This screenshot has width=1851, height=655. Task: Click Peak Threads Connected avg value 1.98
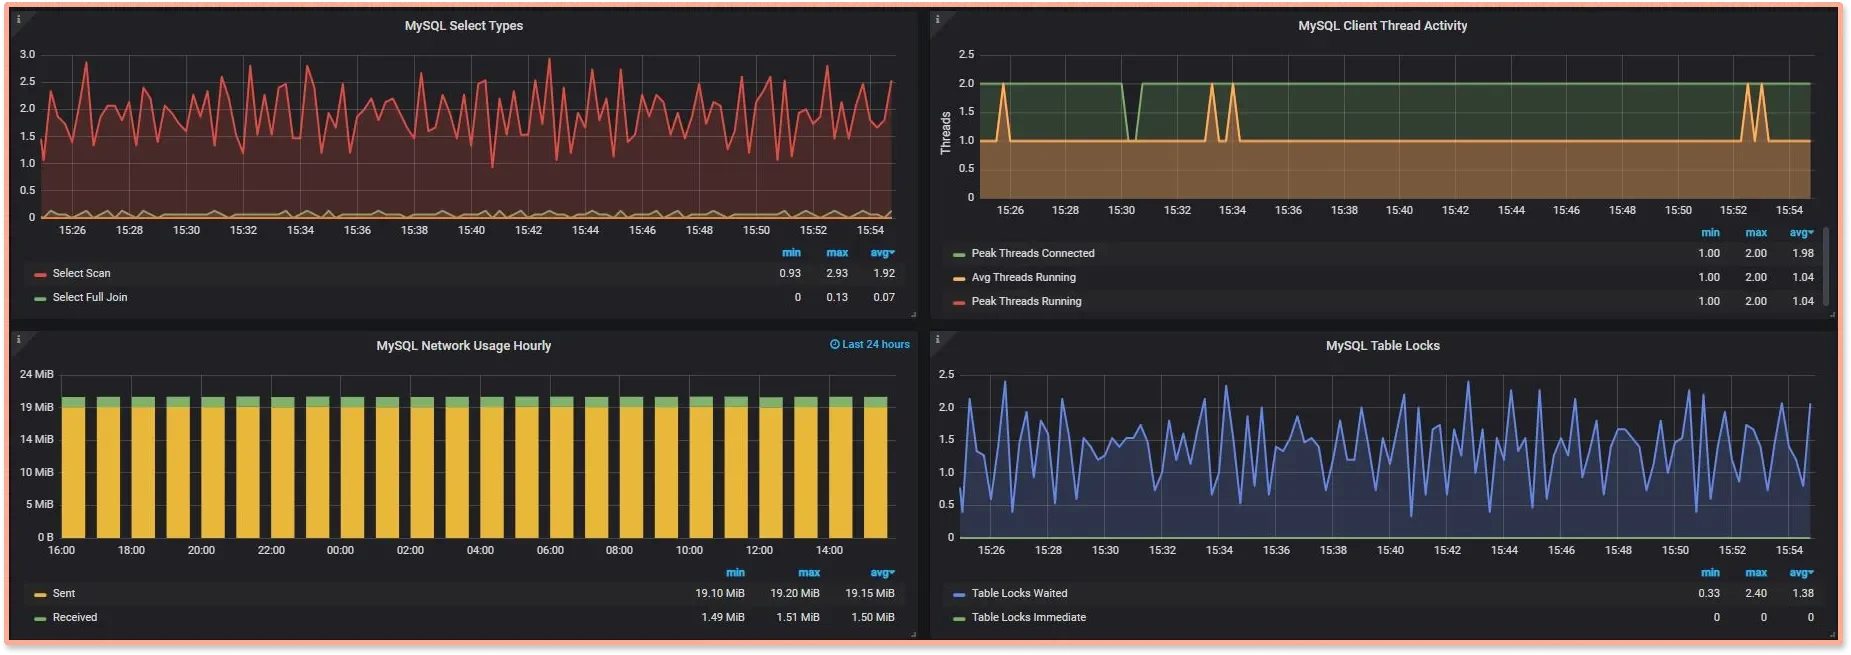(1803, 253)
